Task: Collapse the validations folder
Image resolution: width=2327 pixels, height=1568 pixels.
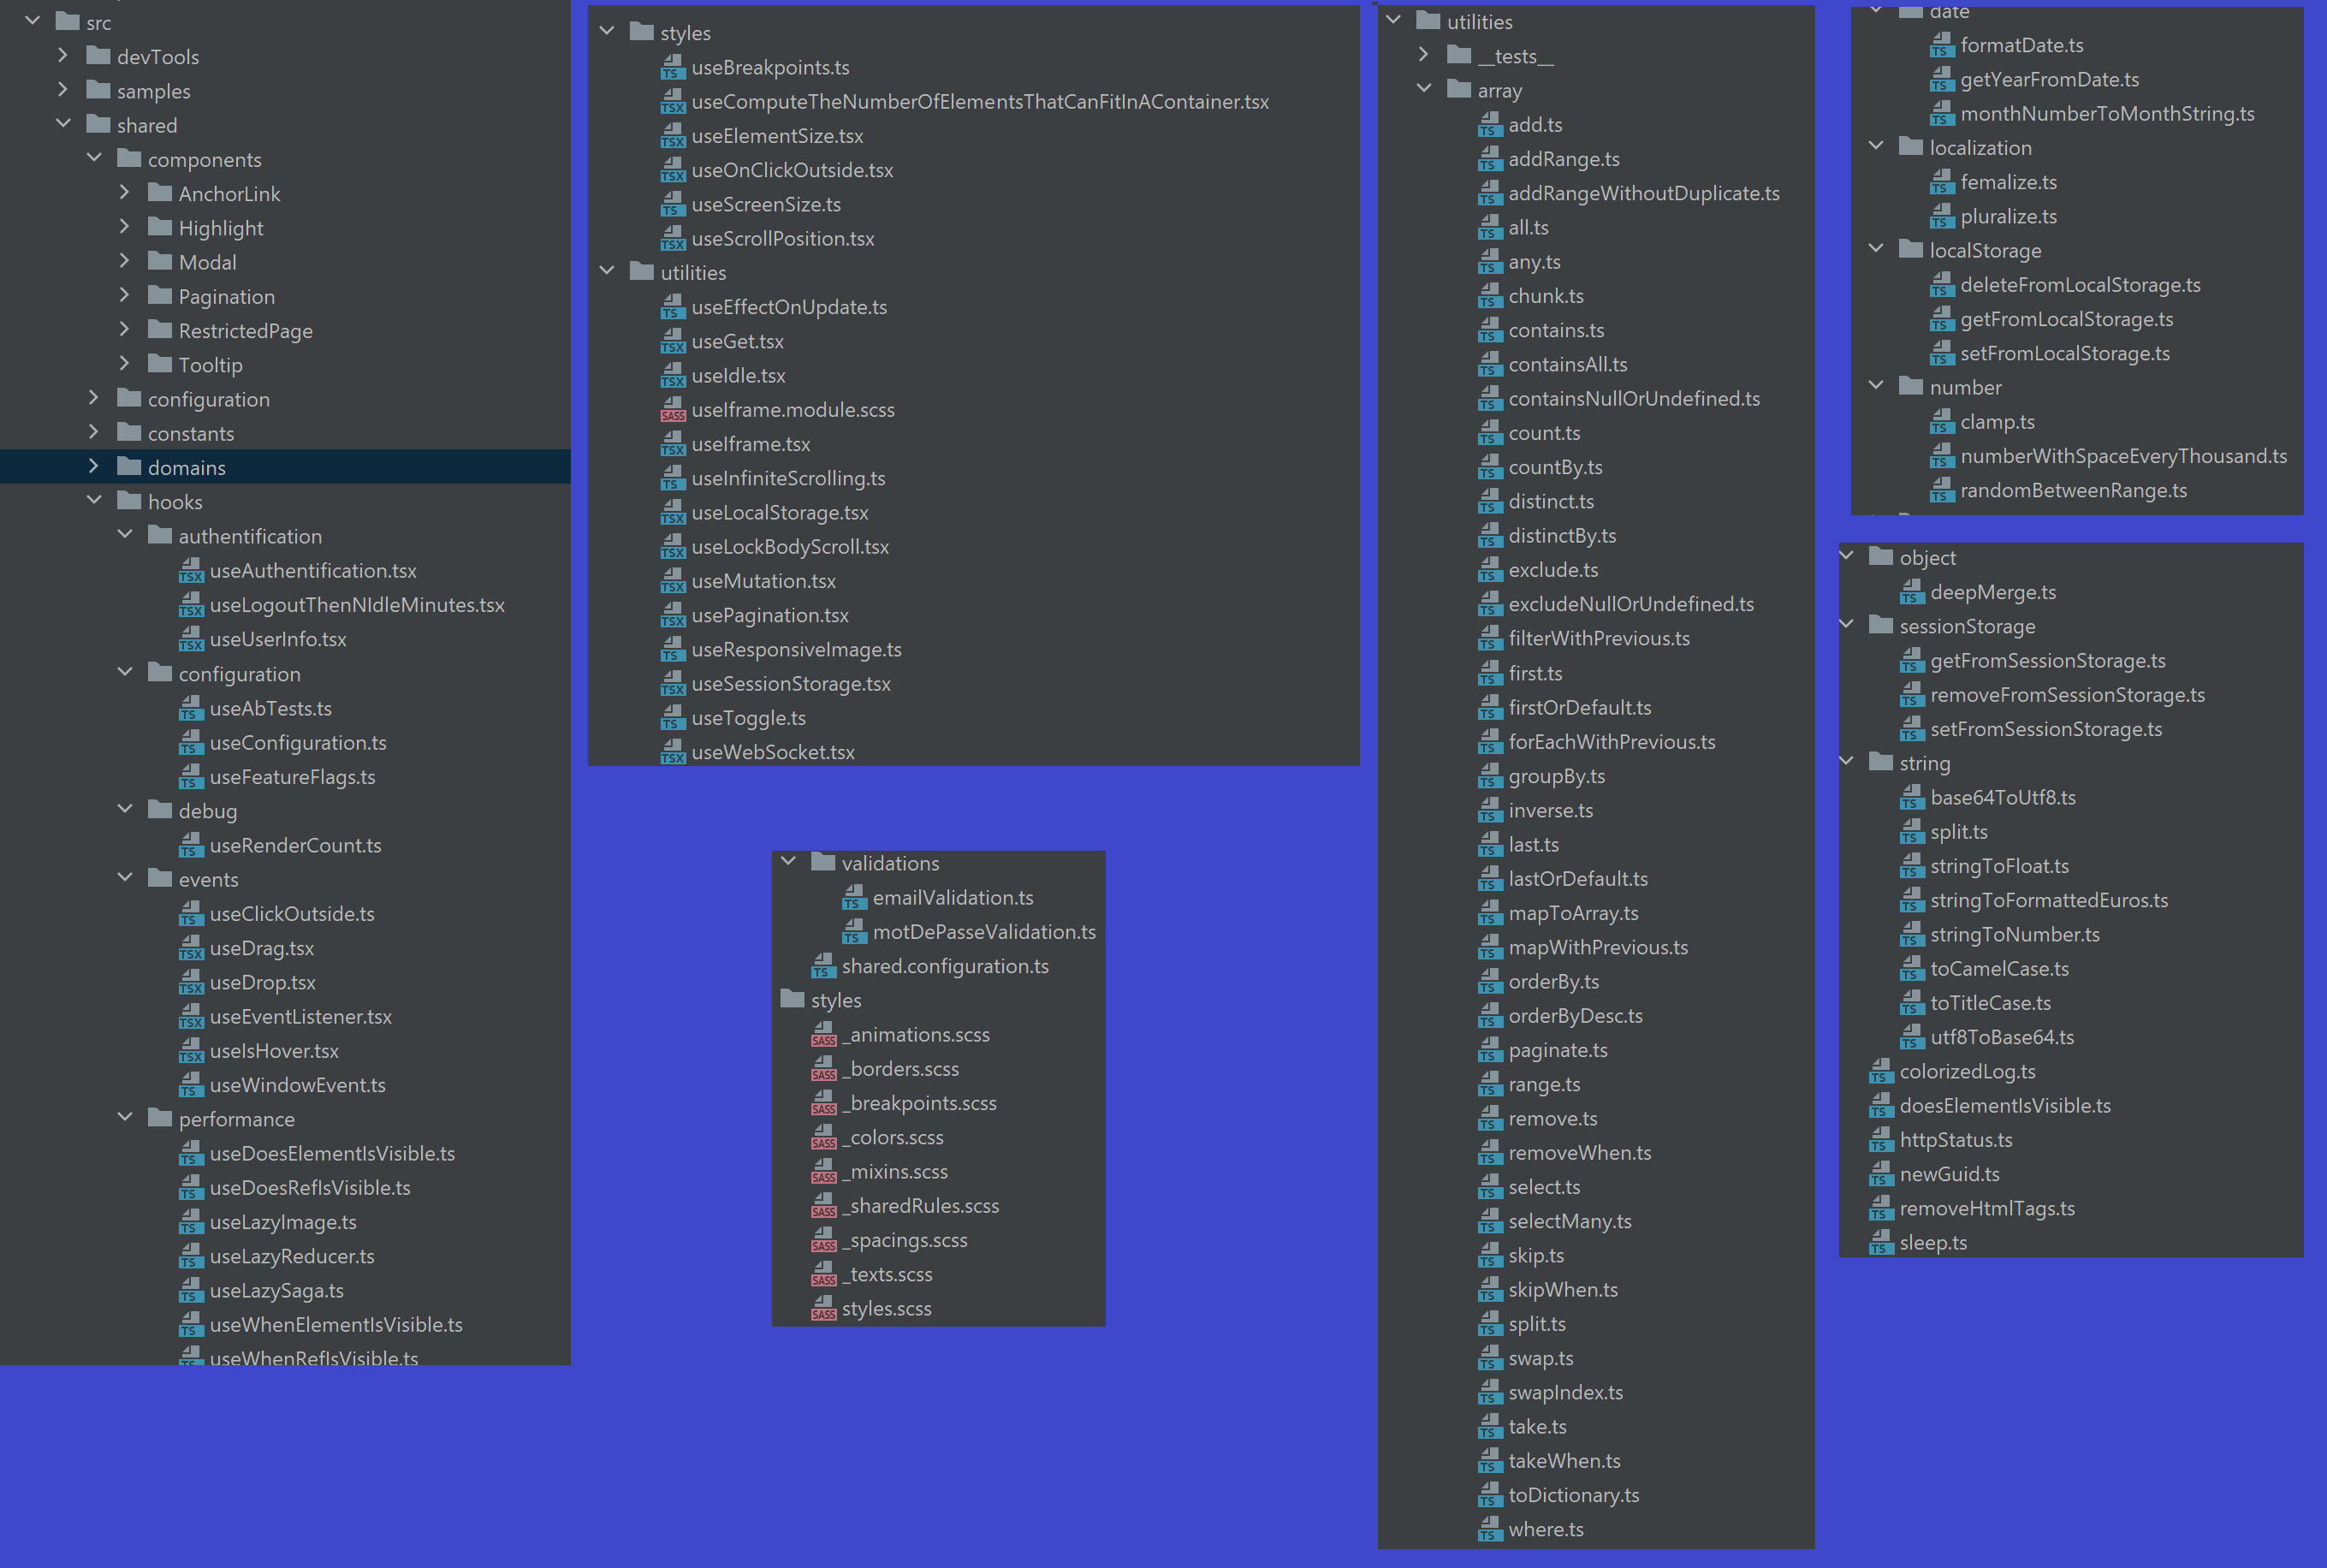Action: point(788,862)
